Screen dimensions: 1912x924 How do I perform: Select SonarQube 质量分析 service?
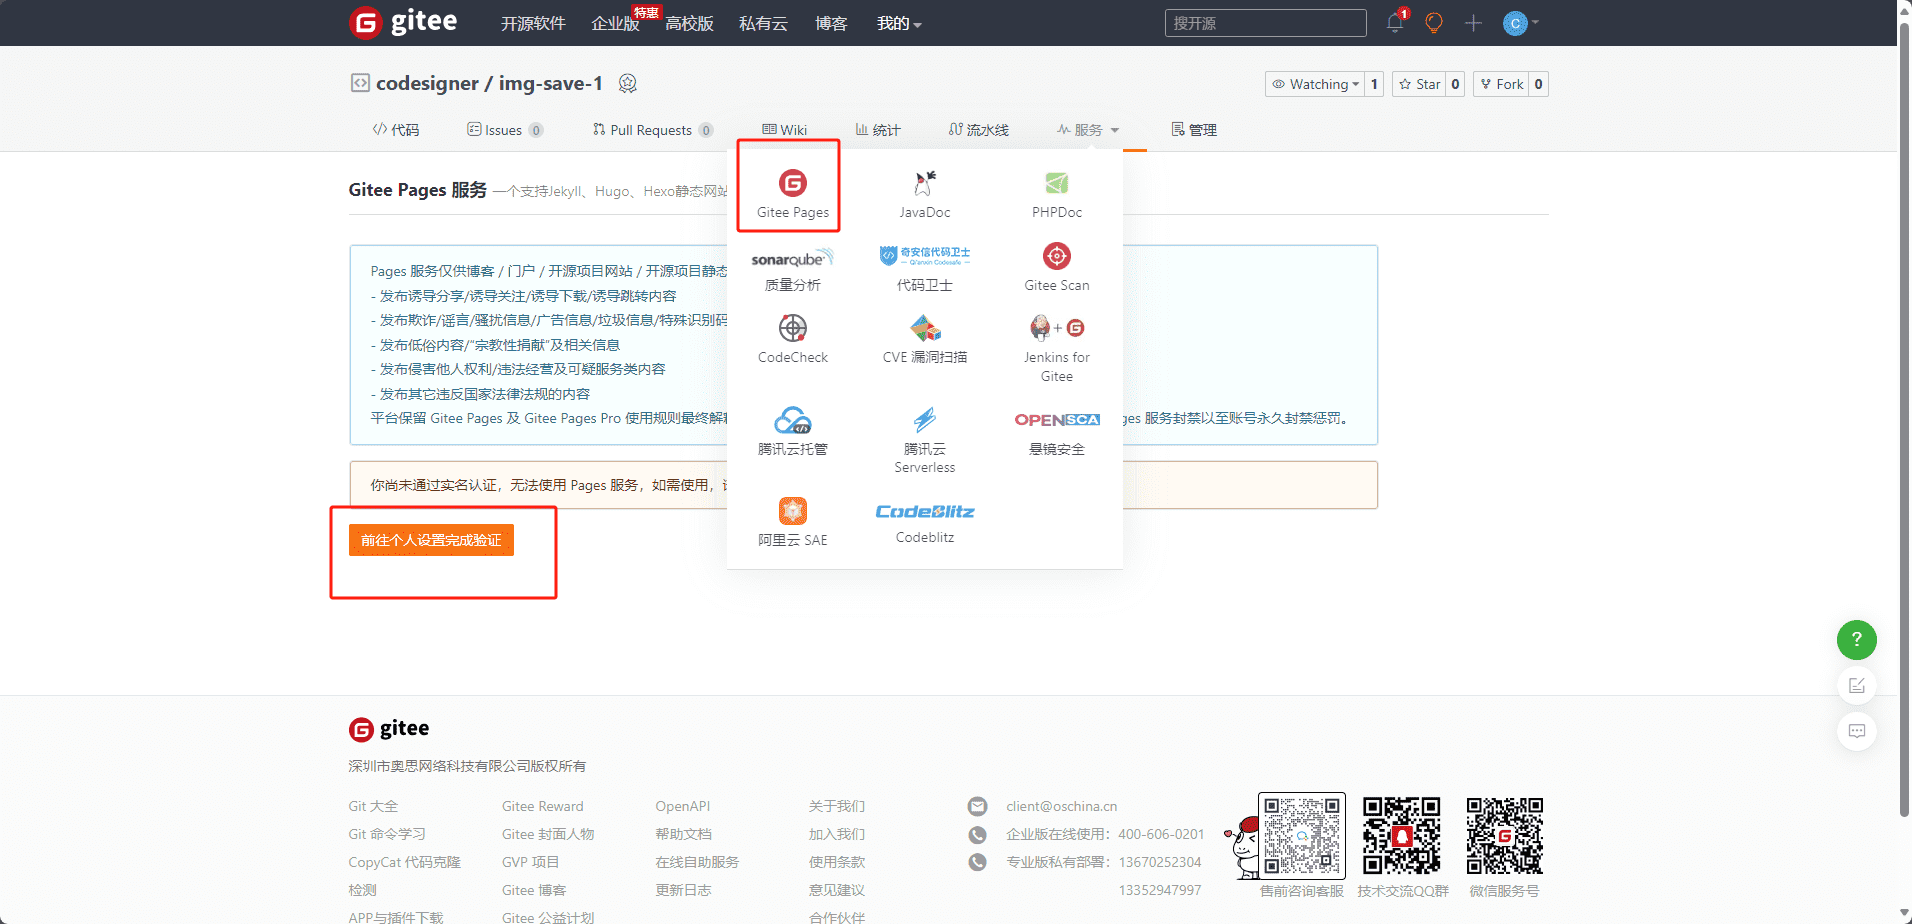(x=792, y=270)
